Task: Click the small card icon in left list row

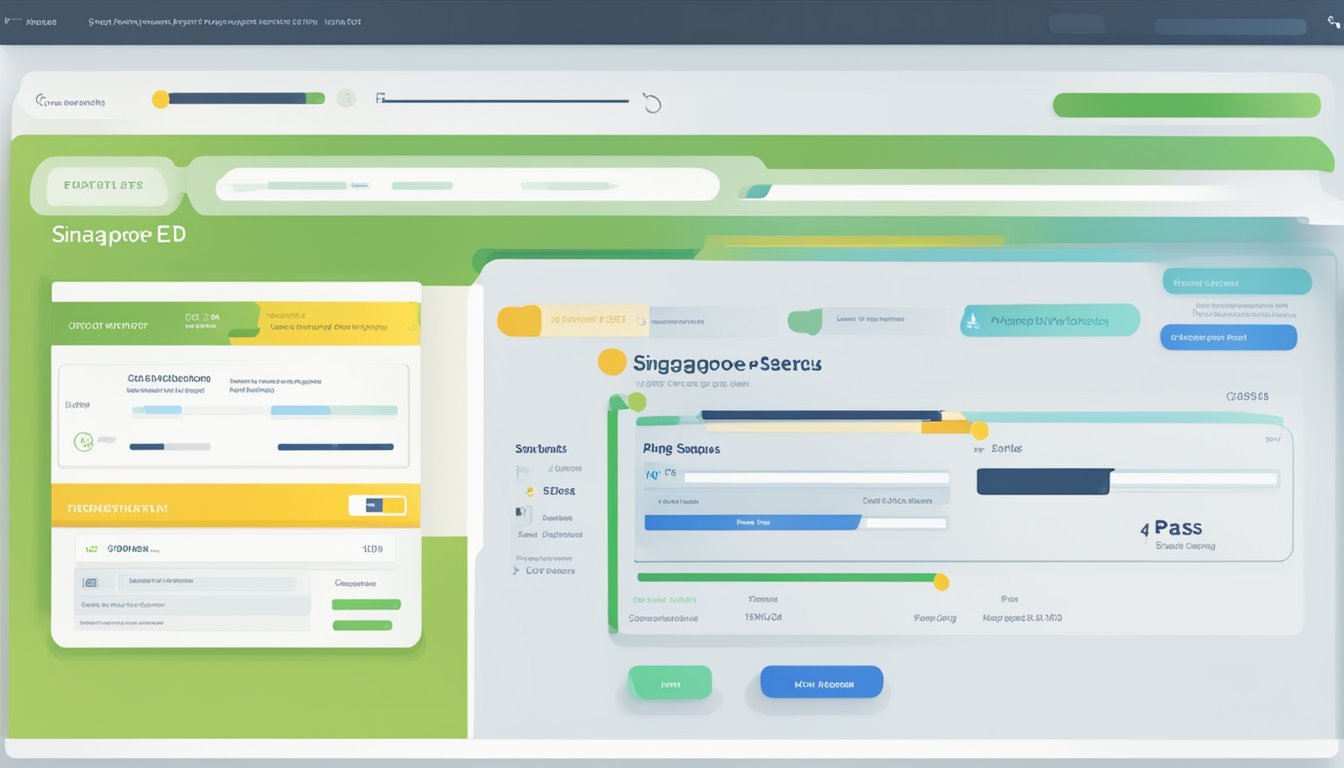Action: 90,582
